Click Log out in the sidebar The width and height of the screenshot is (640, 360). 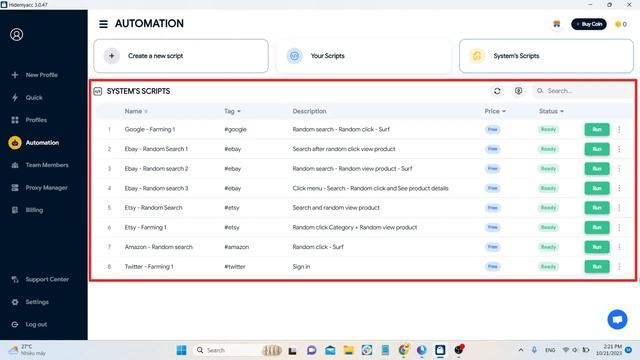pos(29,324)
